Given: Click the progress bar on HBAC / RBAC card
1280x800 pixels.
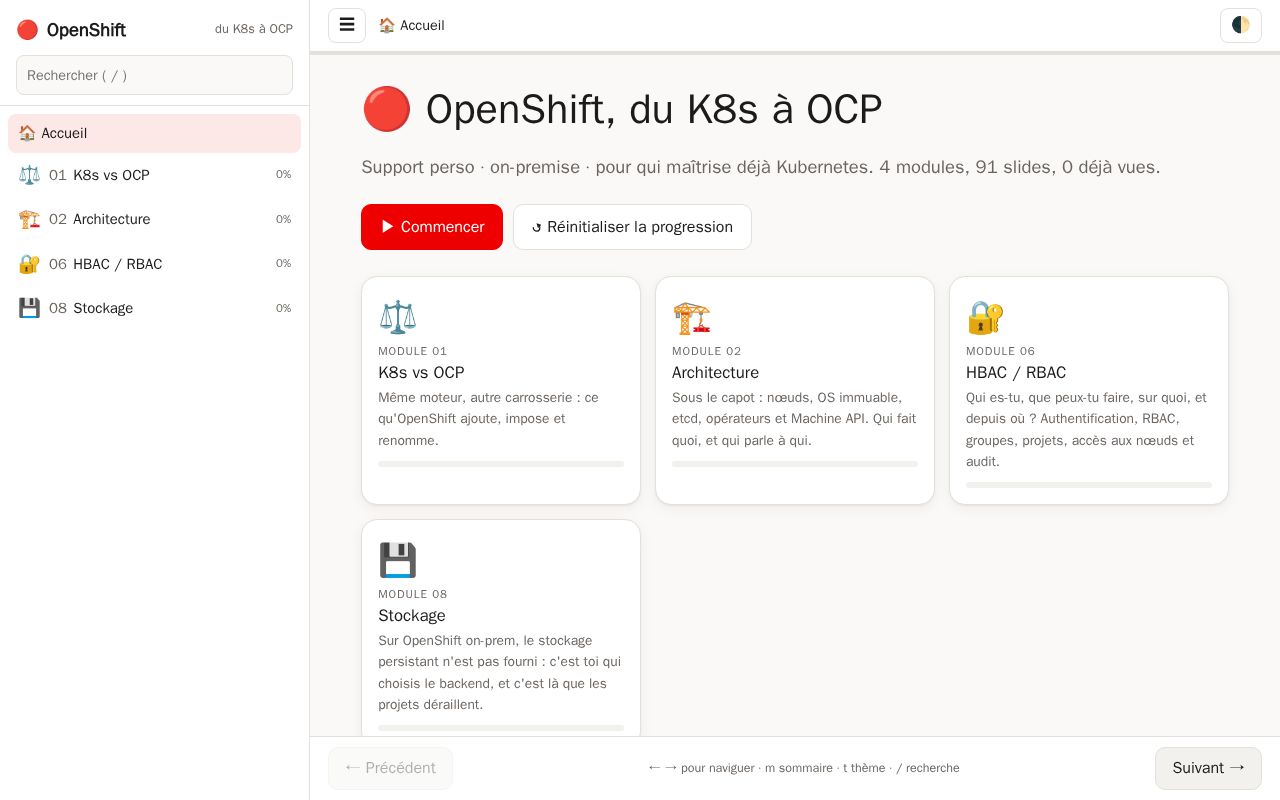Looking at the screenshot, I should [1089, 485].
